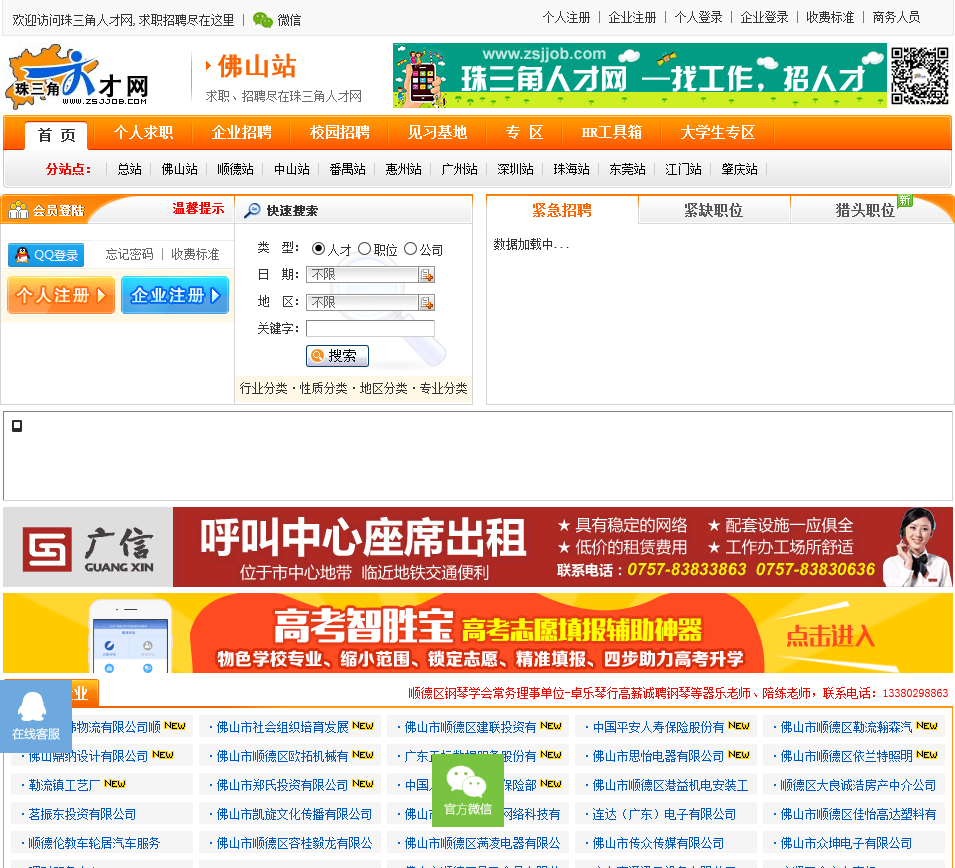Focus the 关键字 keyword input
This screenshot has height=868, width=955.
pos(370,329)
